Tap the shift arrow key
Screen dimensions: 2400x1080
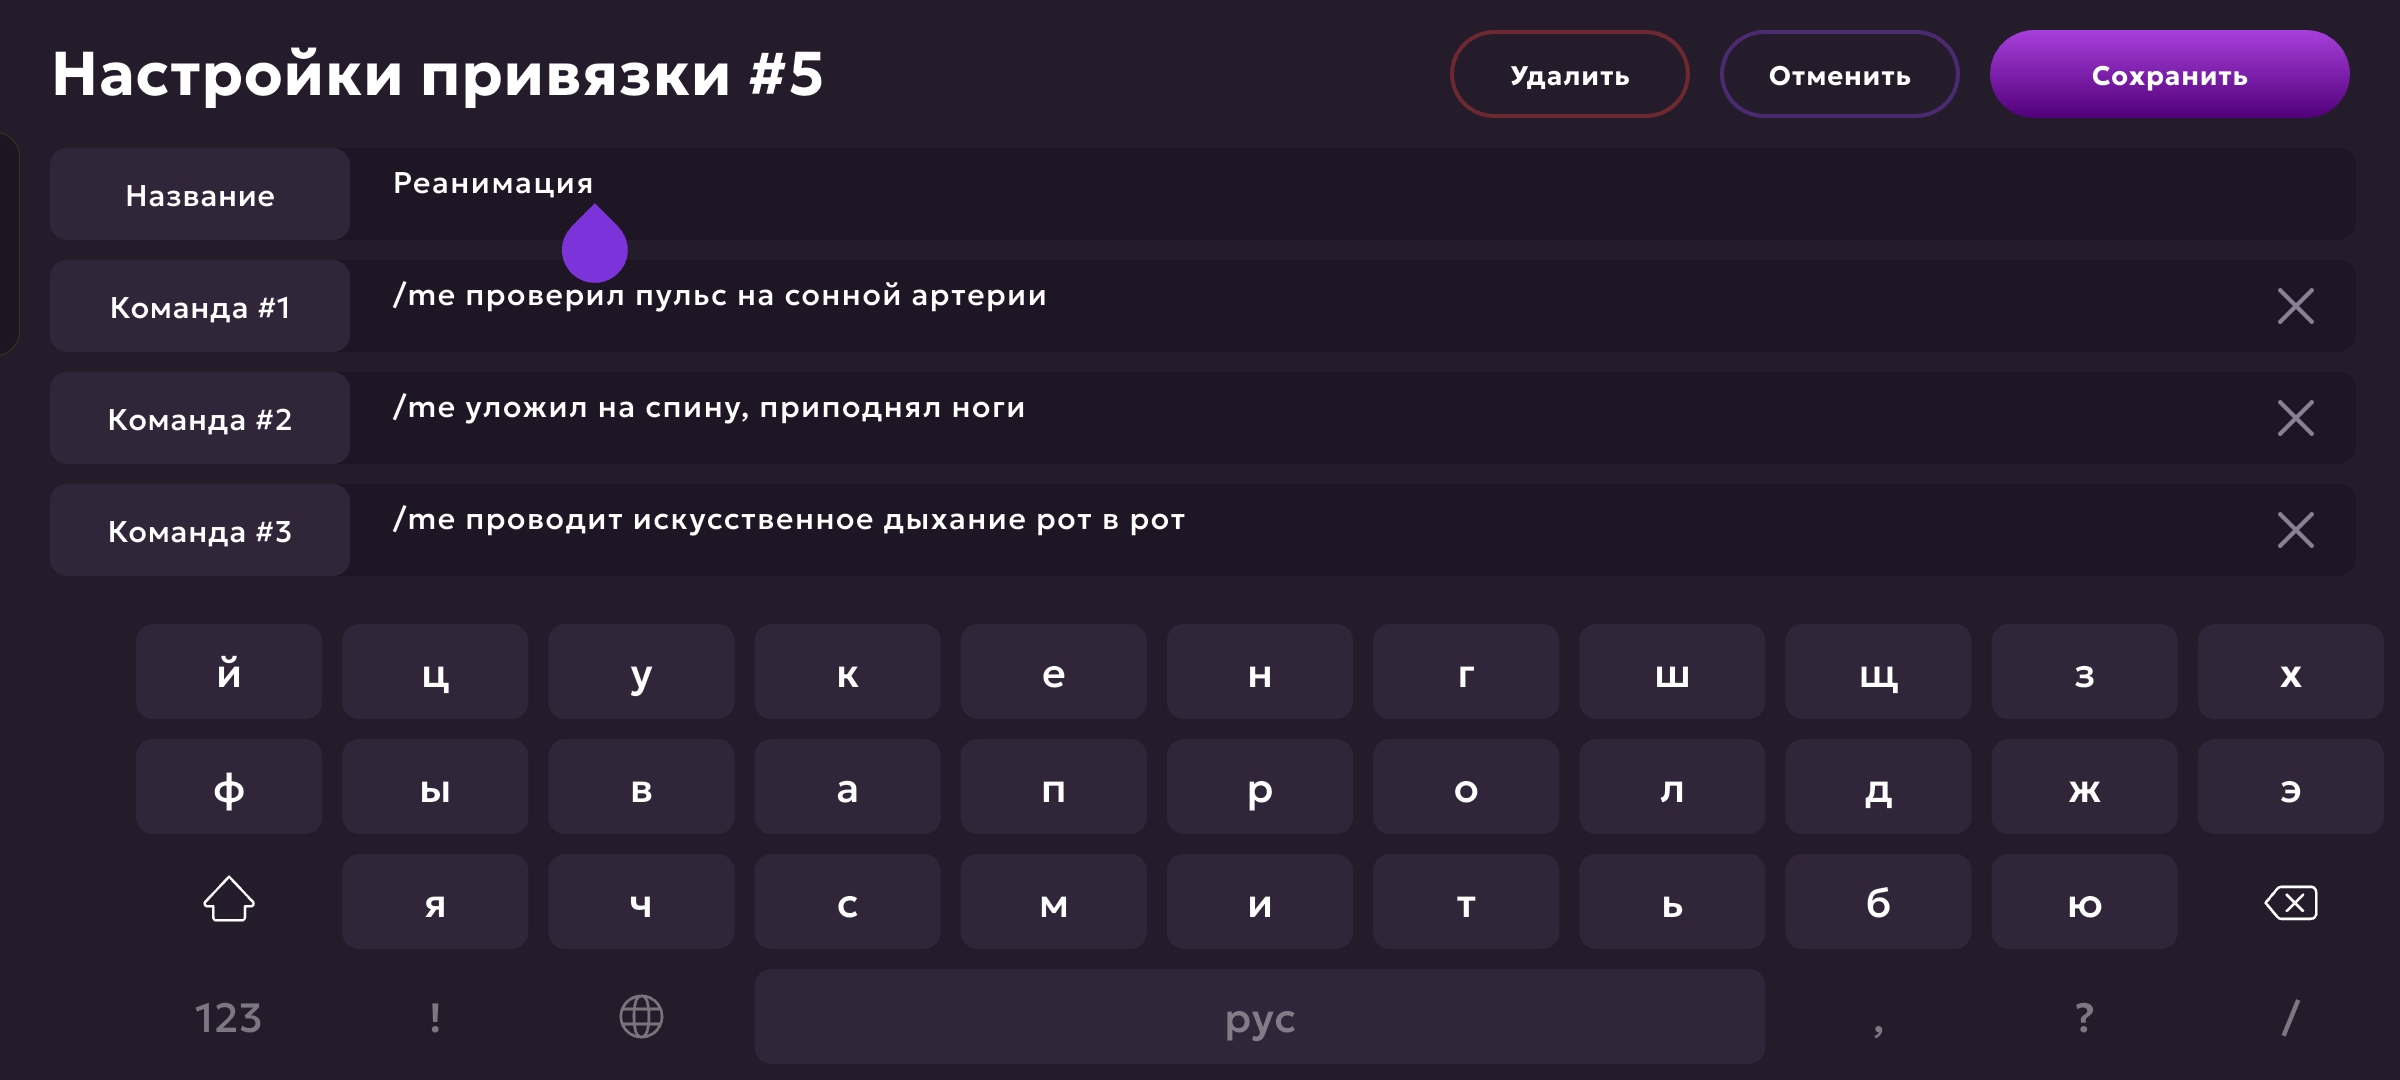pos(229,900)
